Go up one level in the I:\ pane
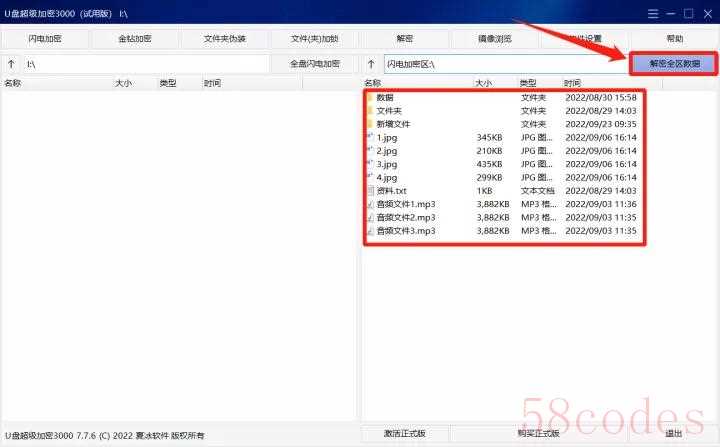 click(x=11, y=64)
